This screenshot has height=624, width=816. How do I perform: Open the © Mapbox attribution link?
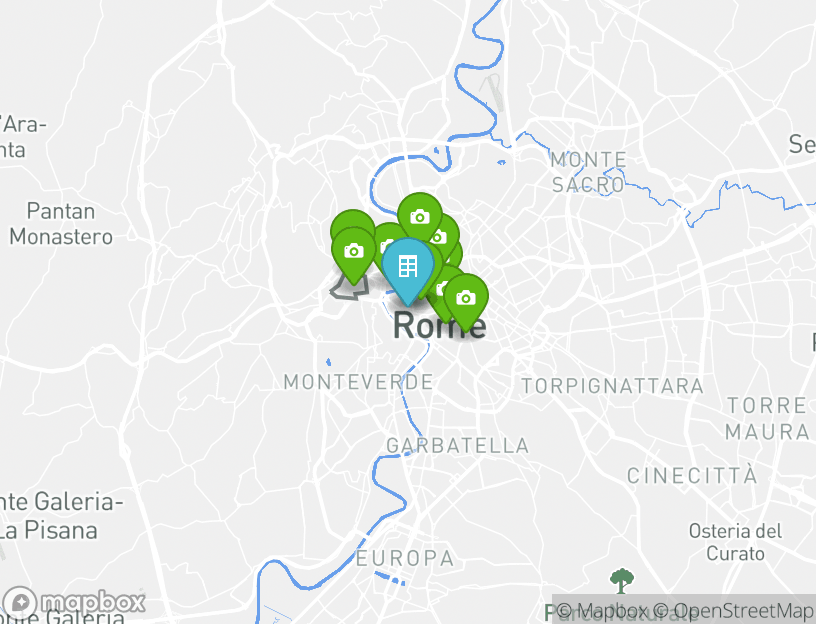pos(602,611)
